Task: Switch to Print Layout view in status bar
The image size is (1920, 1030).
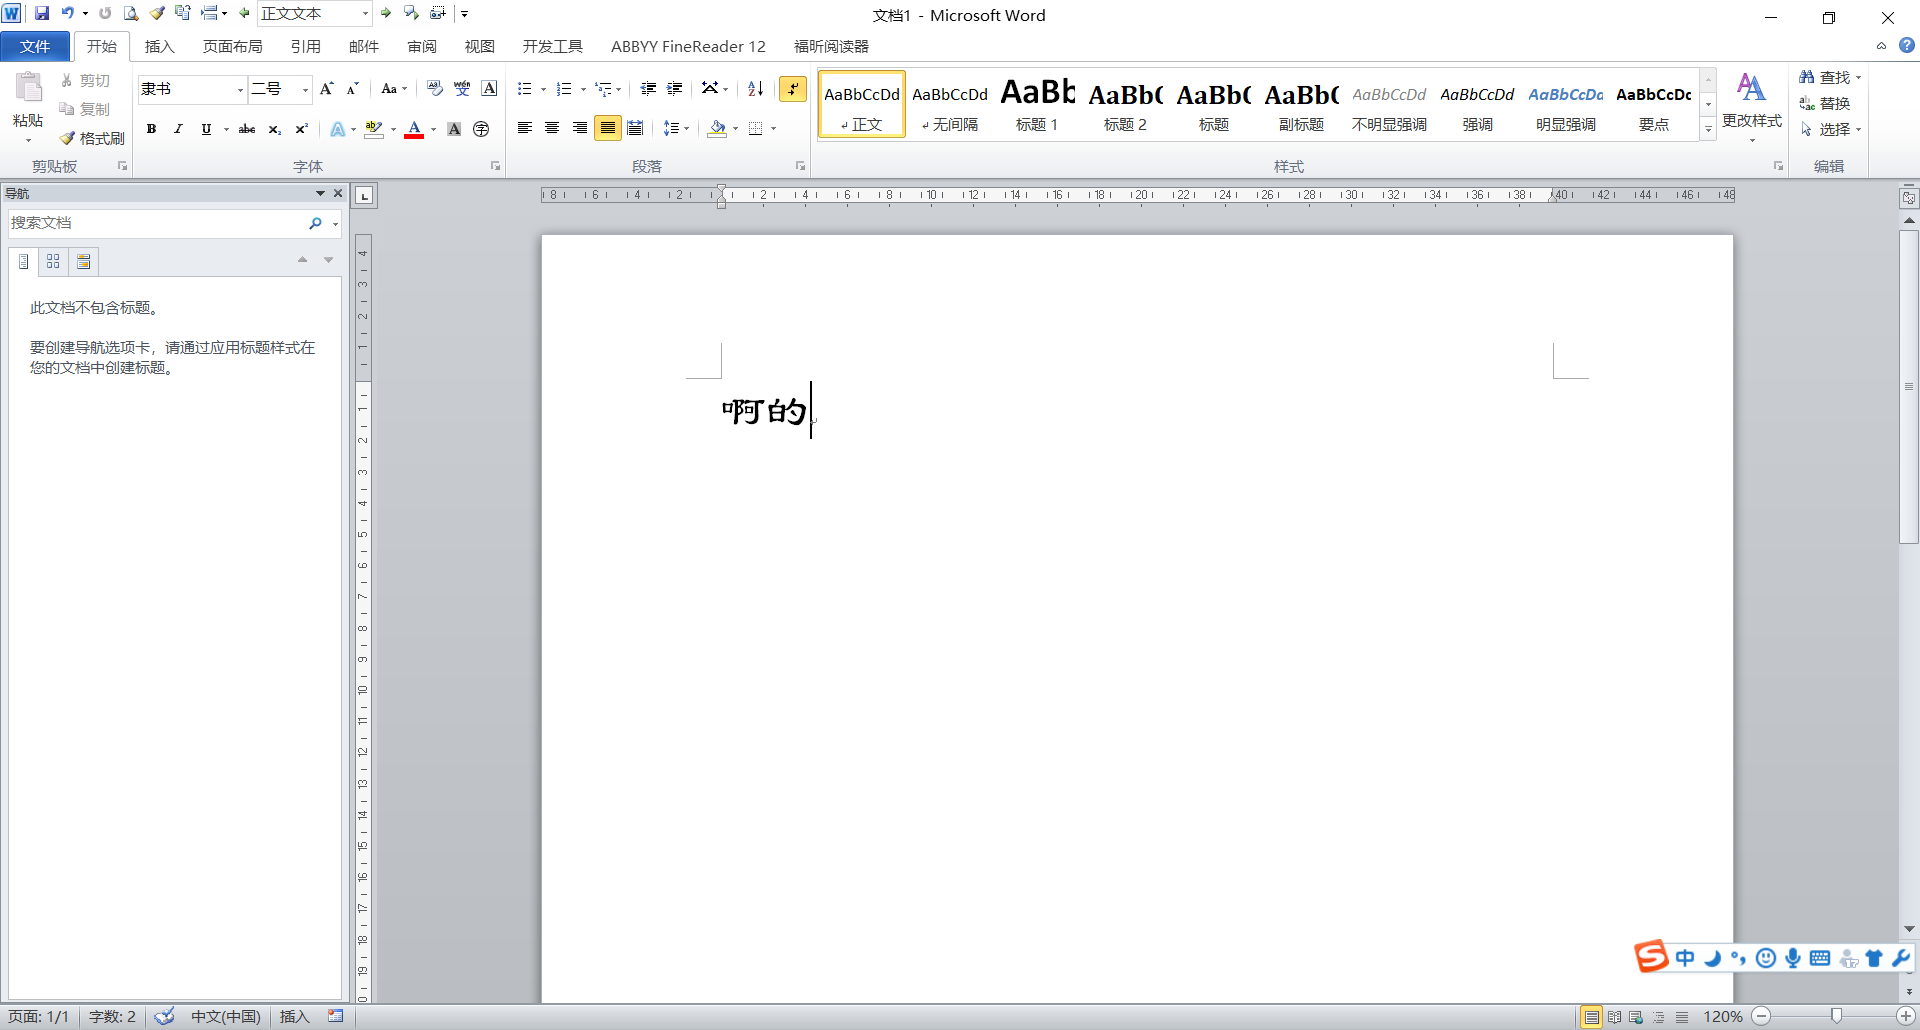Action: click(x=1591, y=1017)
